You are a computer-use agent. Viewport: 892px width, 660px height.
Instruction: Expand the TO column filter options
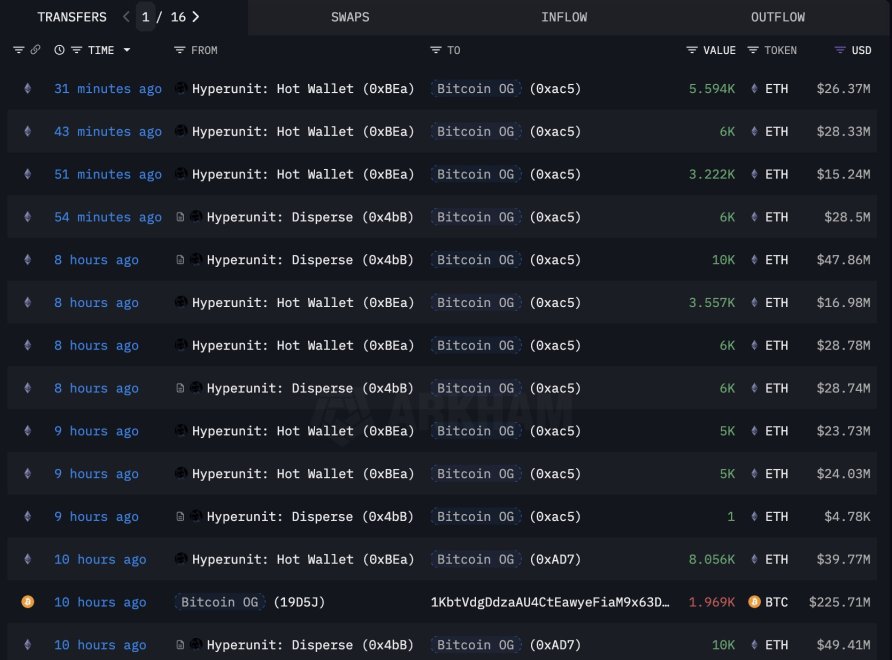pyautogui.click(x=435, y=50)
